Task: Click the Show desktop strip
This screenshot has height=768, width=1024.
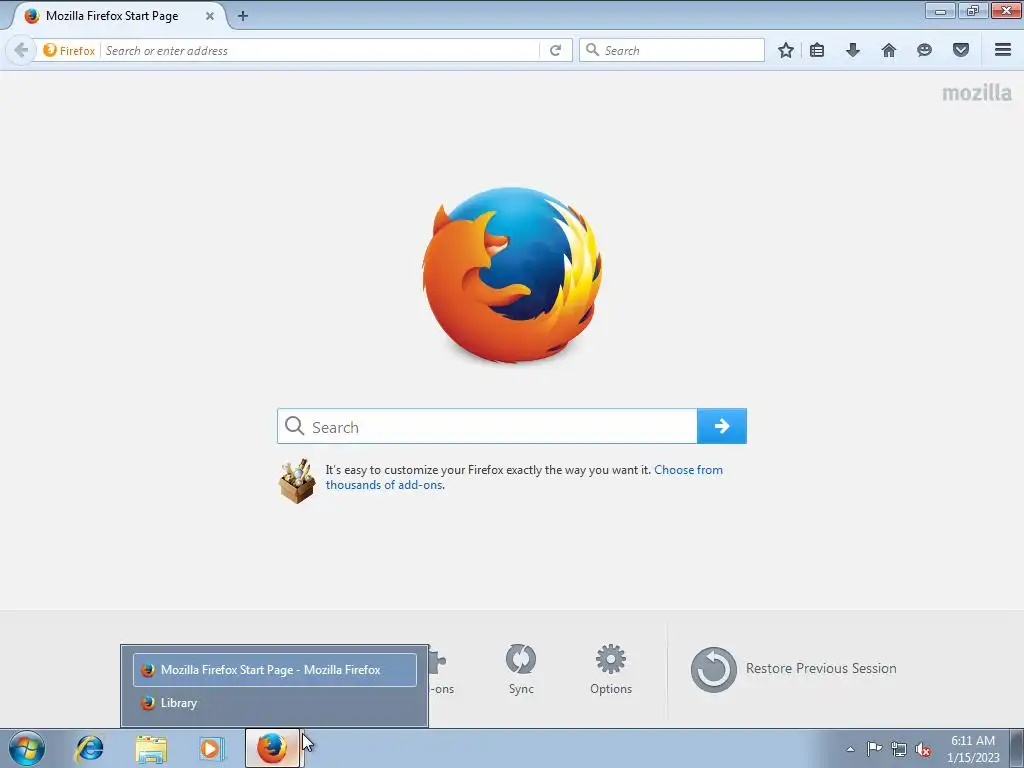Action: pos(1017,749)
